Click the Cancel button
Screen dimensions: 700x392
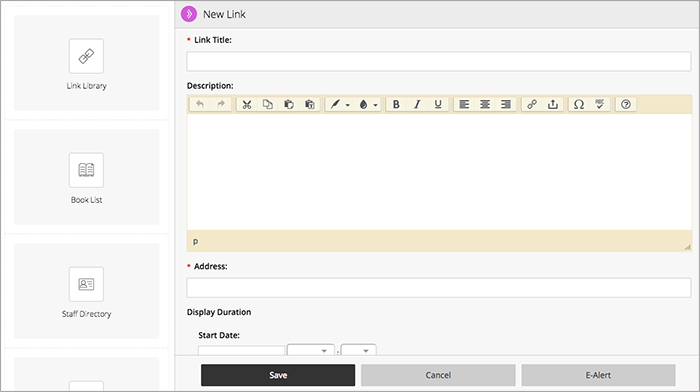pyautogui.click(x=438, y=375)
